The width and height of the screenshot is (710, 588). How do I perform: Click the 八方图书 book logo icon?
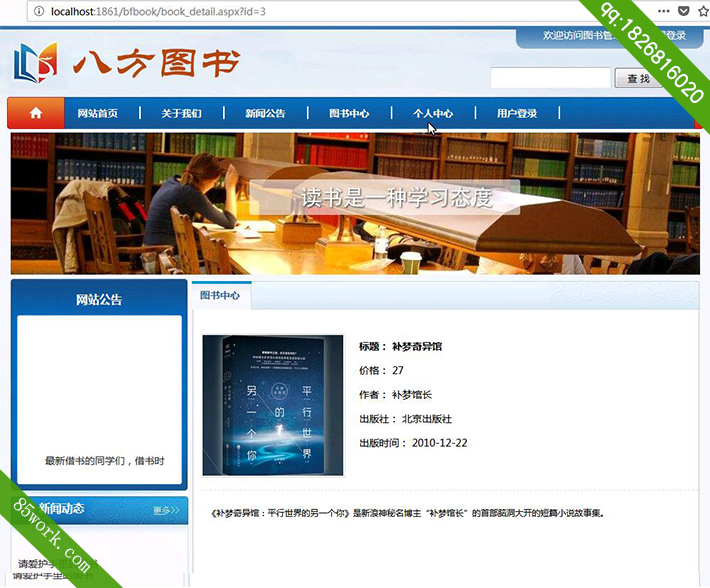click(35, 63)
